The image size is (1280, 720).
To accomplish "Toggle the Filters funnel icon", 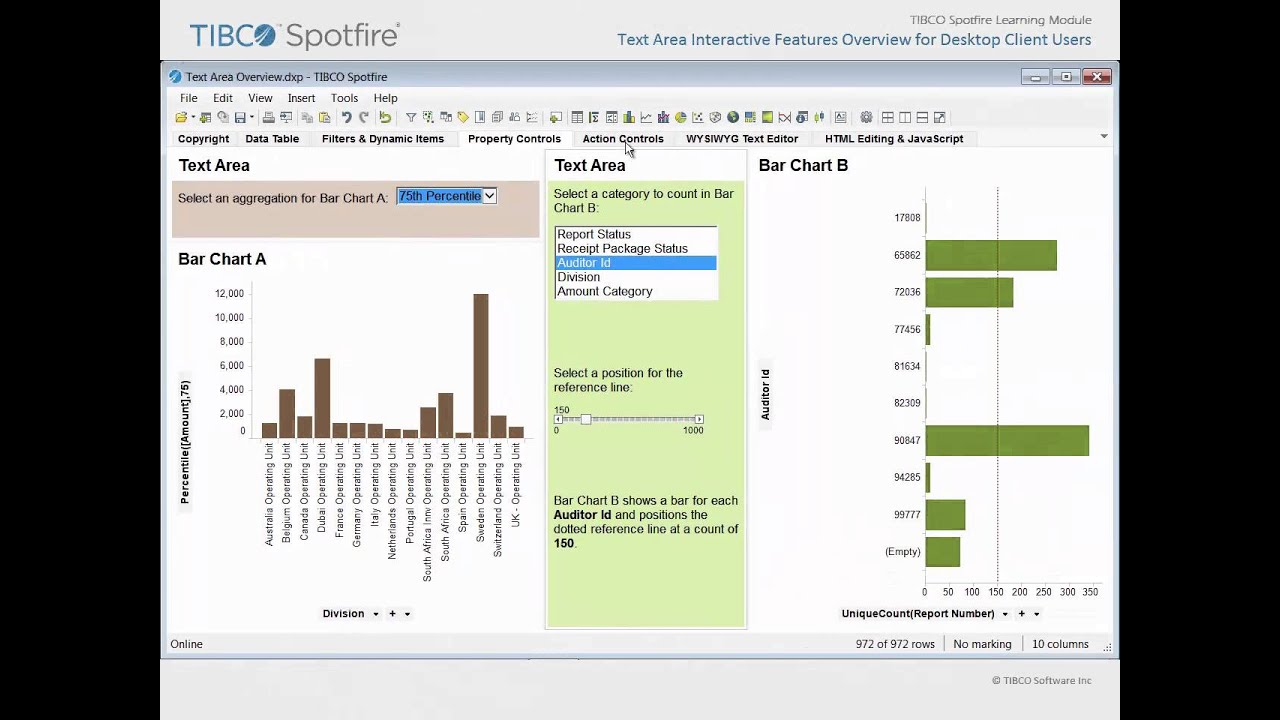I will point(411,117).
